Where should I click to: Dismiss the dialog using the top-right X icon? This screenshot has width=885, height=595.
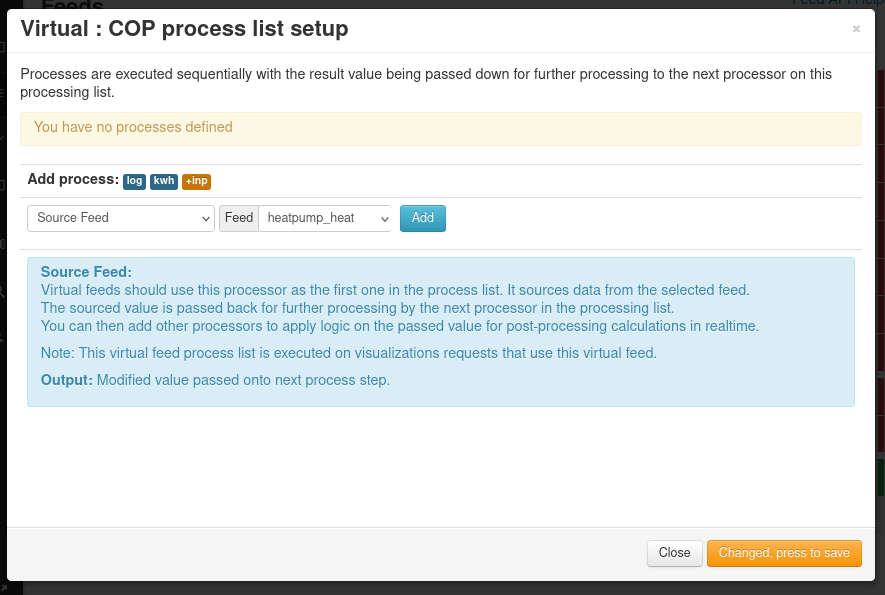(x=856, y=29)
